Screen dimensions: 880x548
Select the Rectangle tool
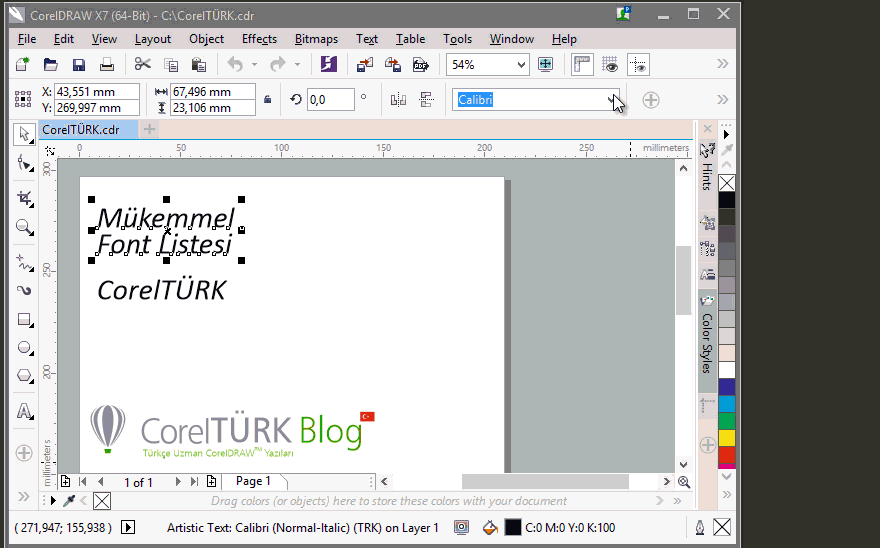point(24,319)
